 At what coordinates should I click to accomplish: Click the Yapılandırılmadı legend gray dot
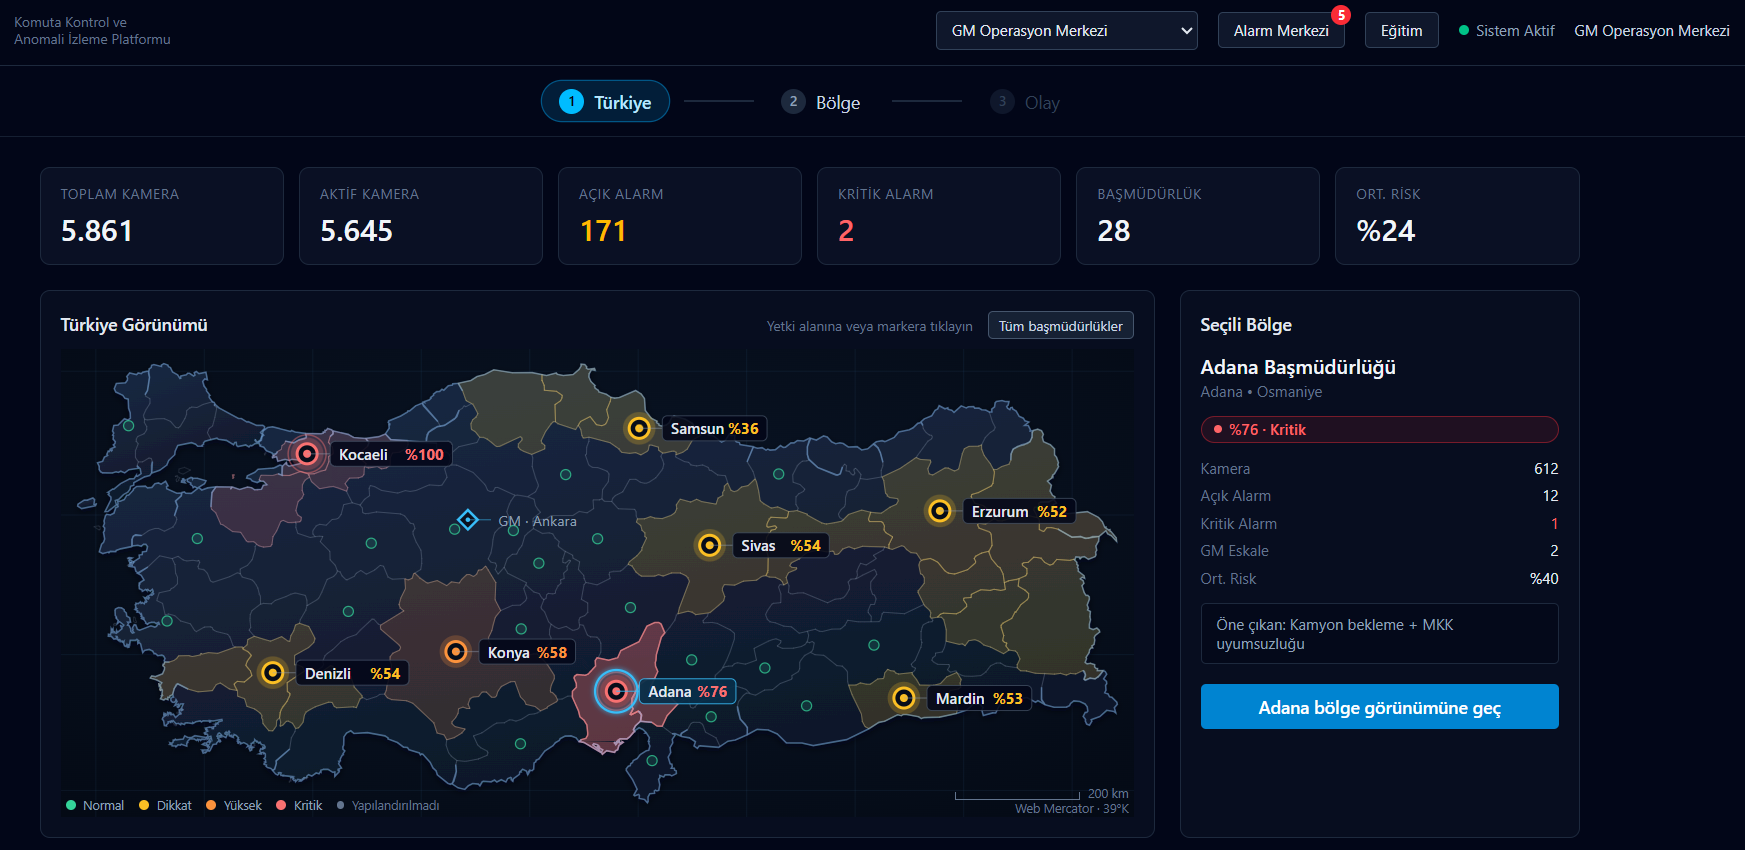[x=341, y=805]
